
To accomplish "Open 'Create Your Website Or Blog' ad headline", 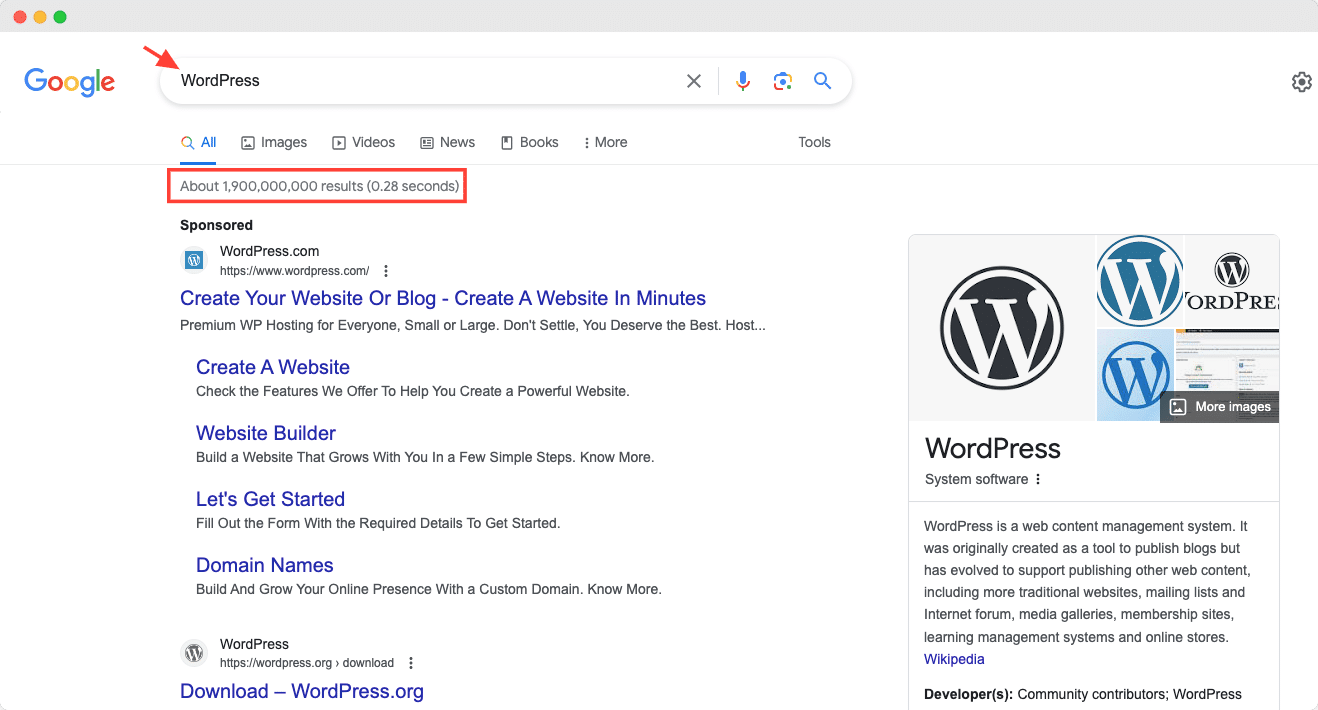I will 443,298.
